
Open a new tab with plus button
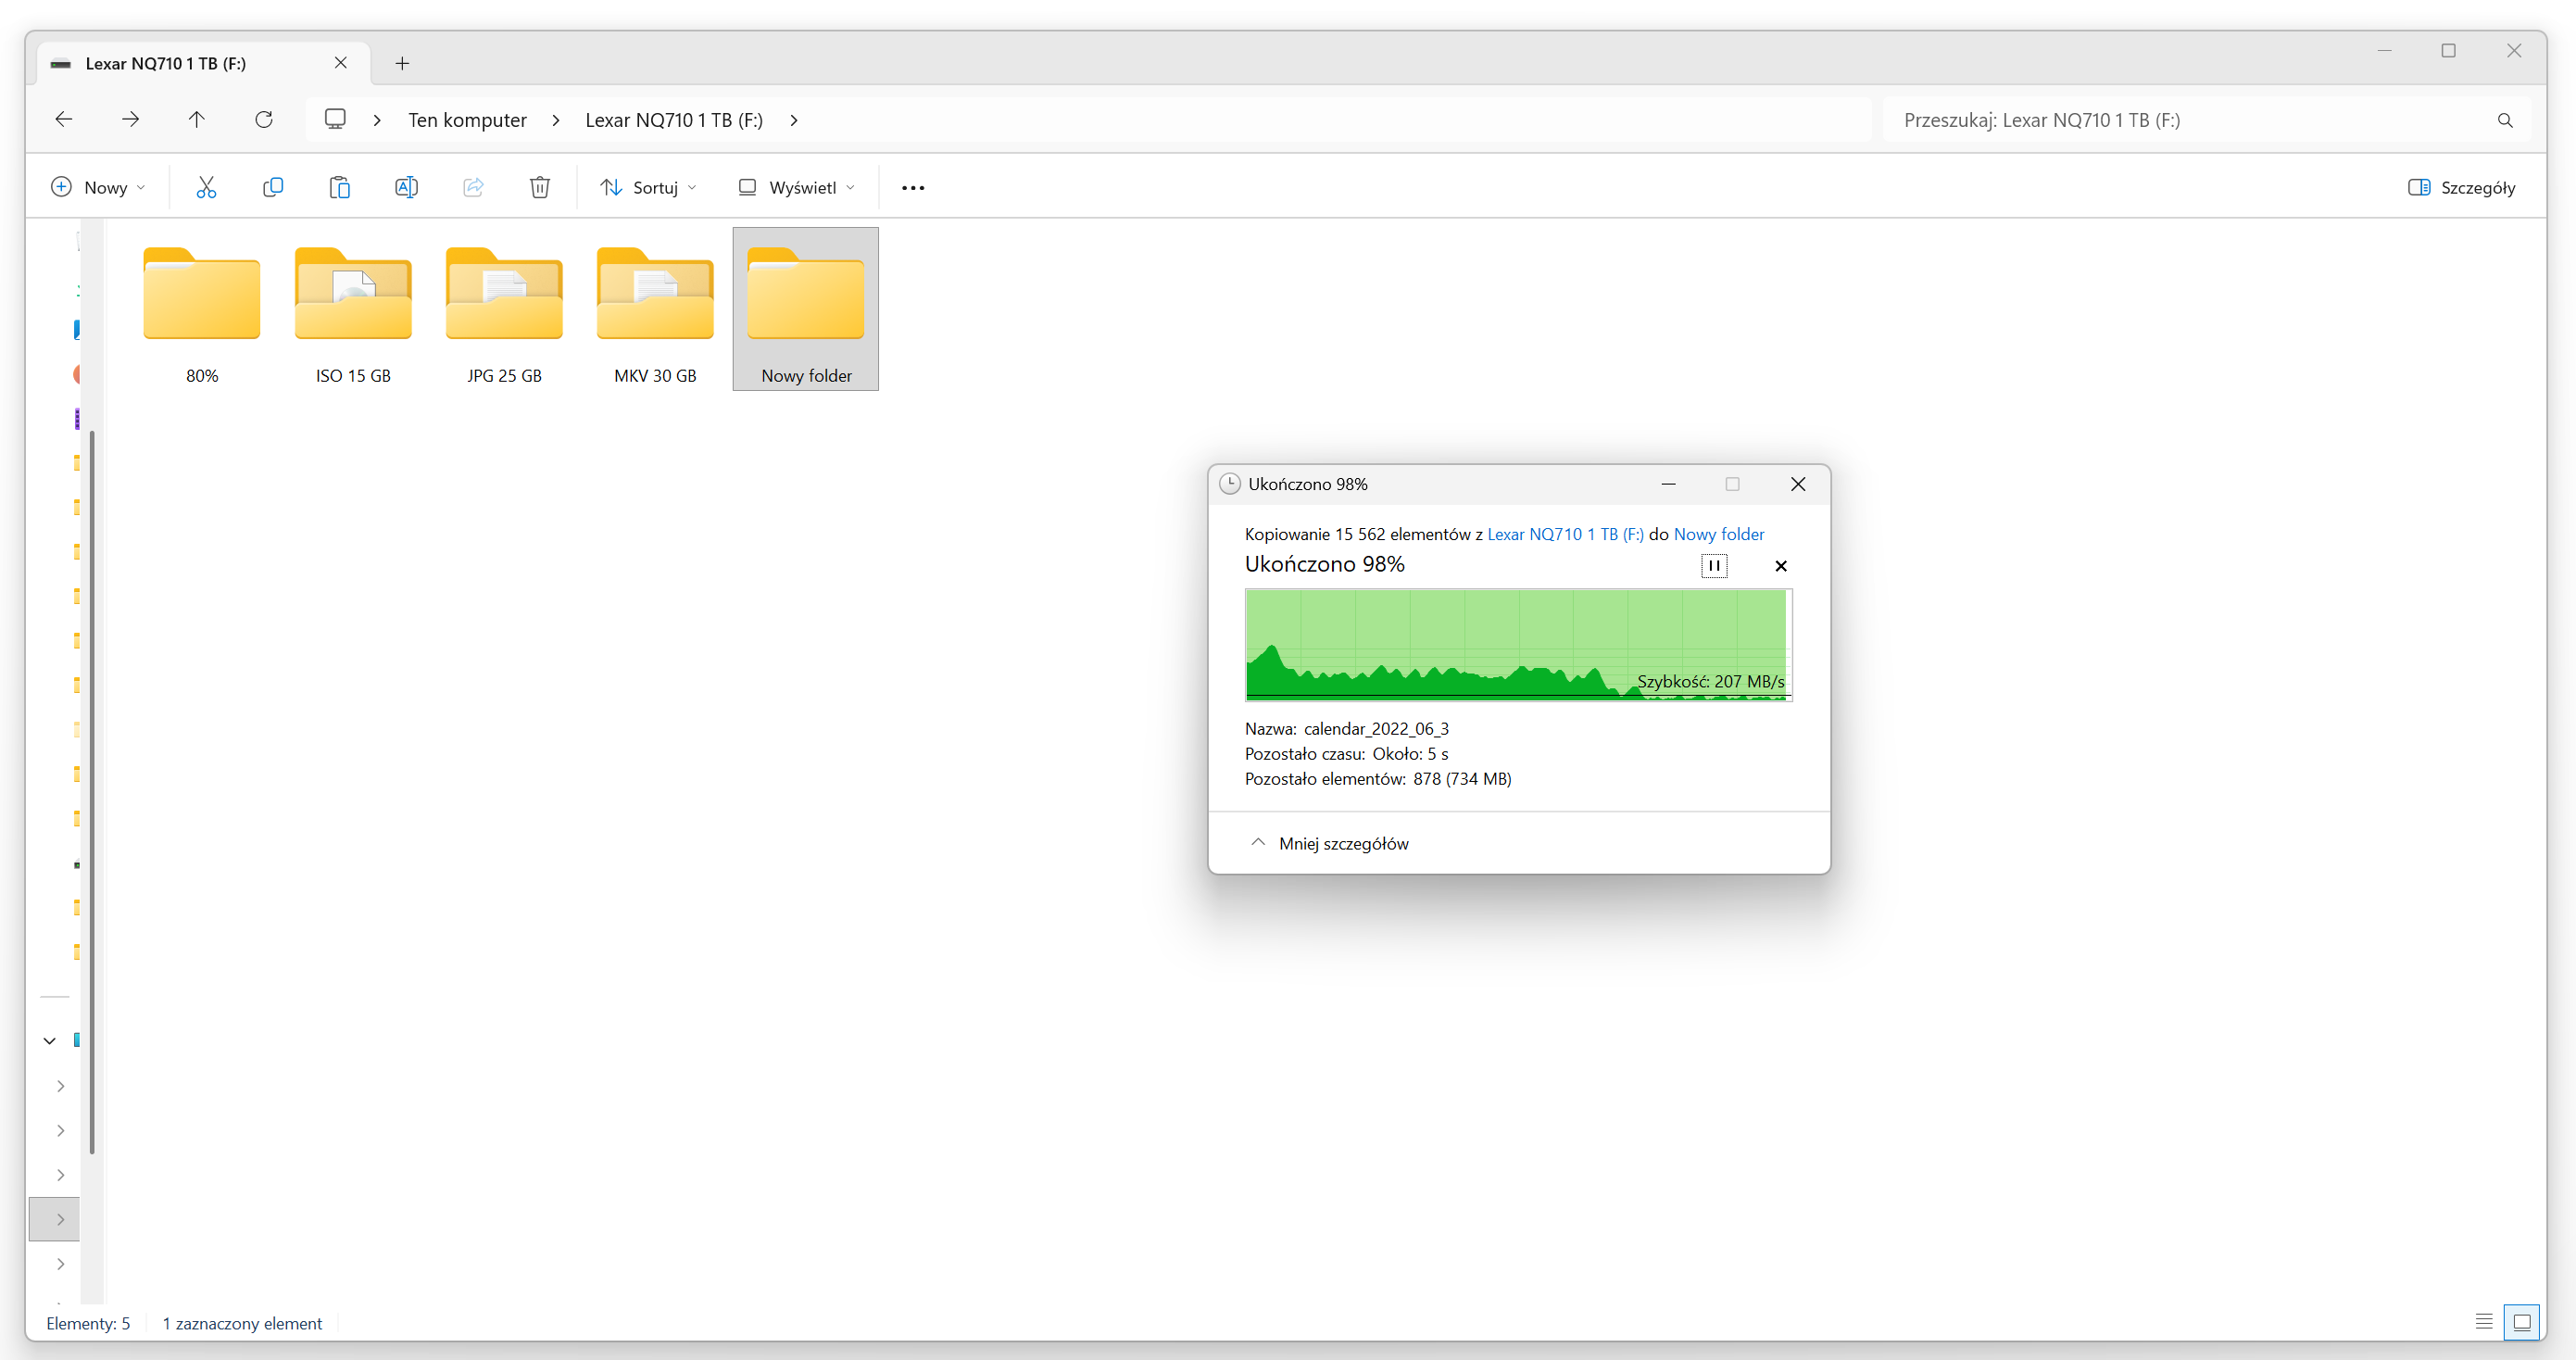tap(402, 63)
